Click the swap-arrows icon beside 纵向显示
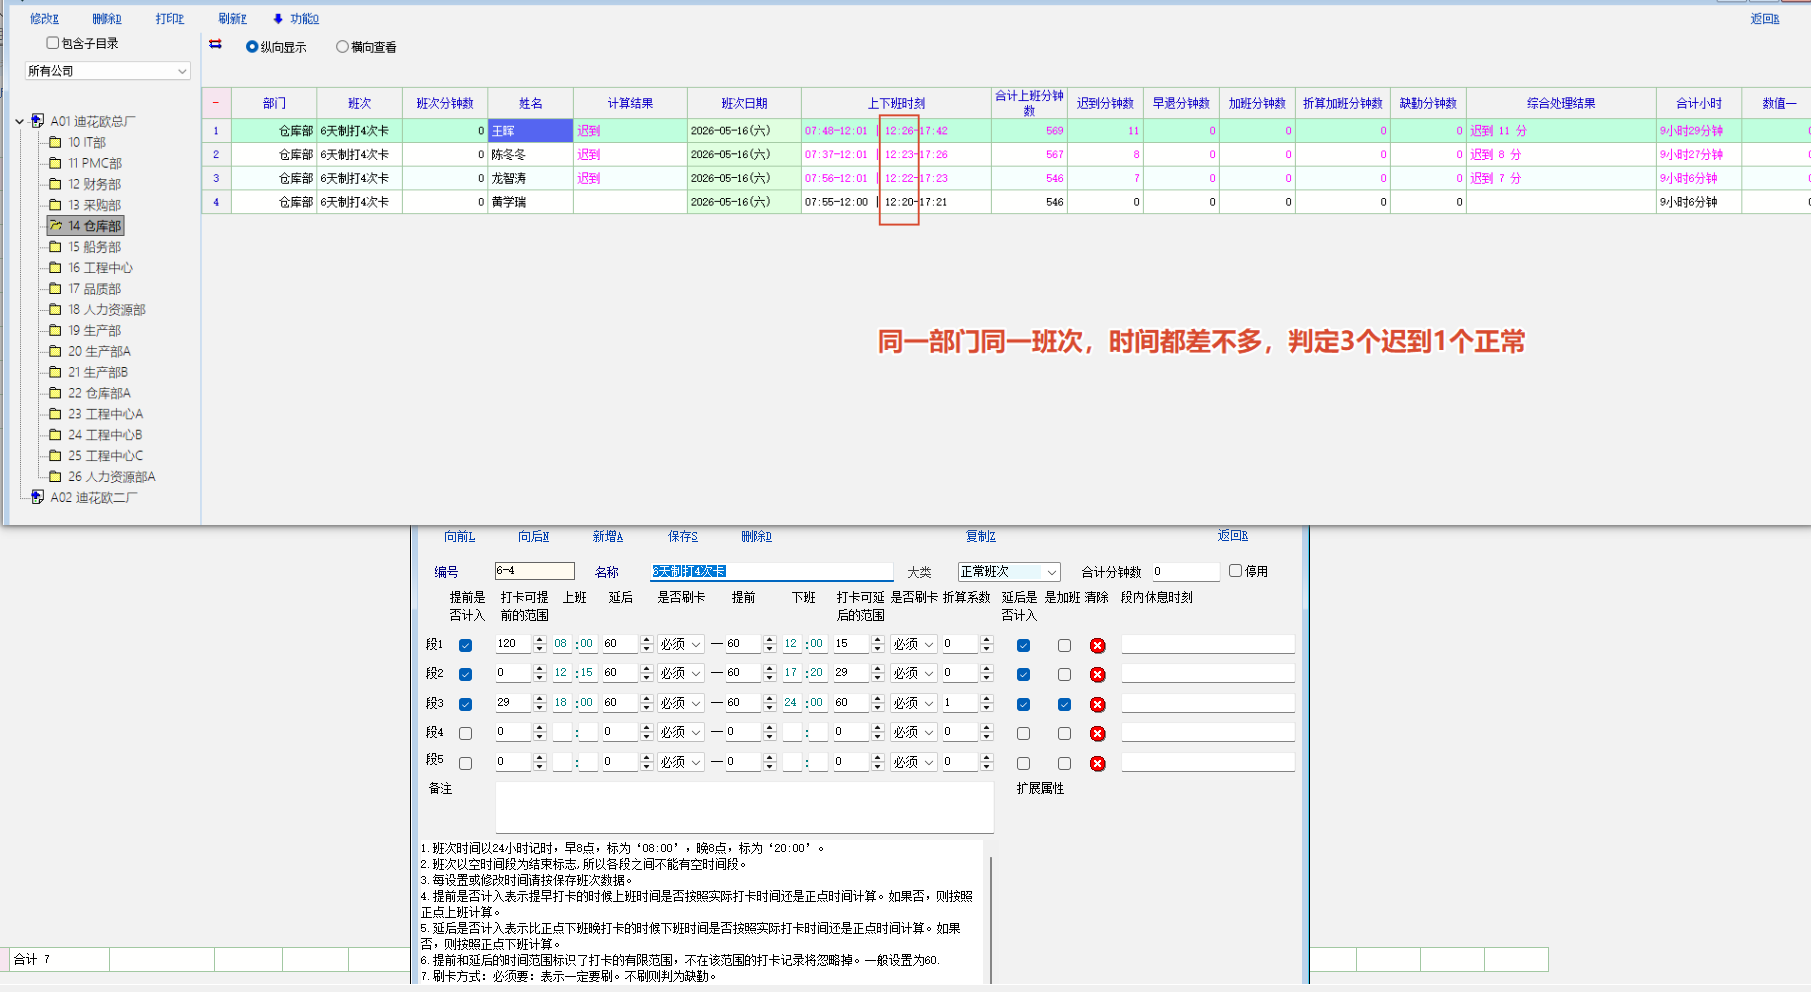The height and width of the screenshot is (992, 1811). point(215,44)
